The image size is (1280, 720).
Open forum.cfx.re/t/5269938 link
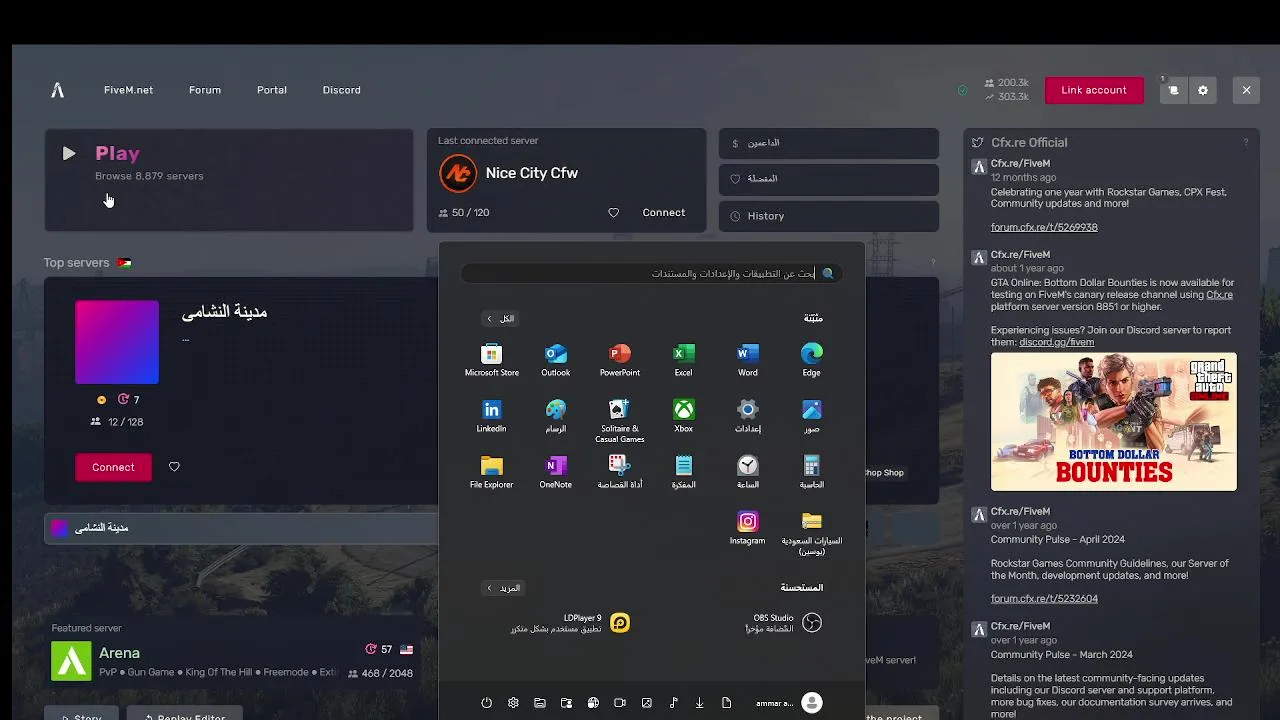[x=1044, y=227]
